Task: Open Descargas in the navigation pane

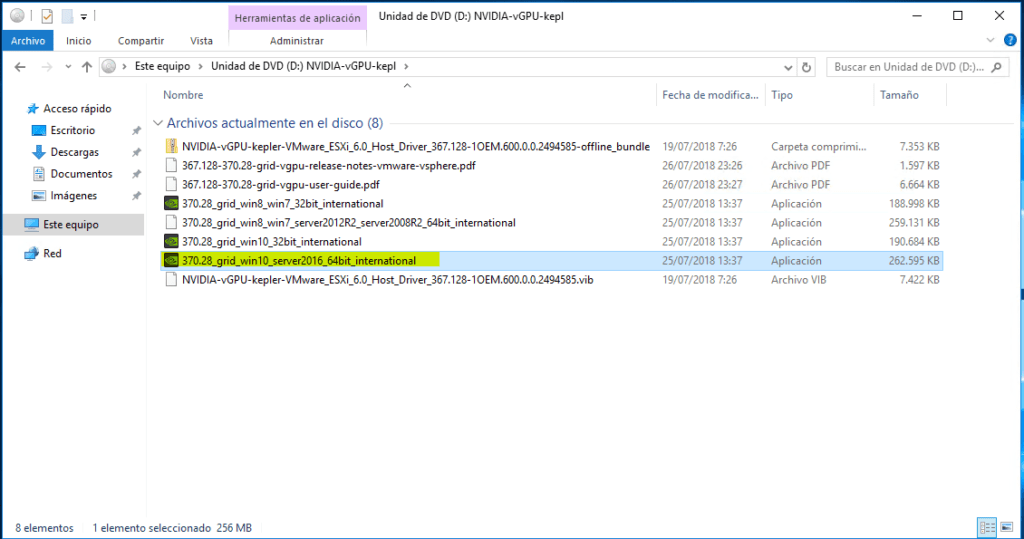Action: [74, 152]
